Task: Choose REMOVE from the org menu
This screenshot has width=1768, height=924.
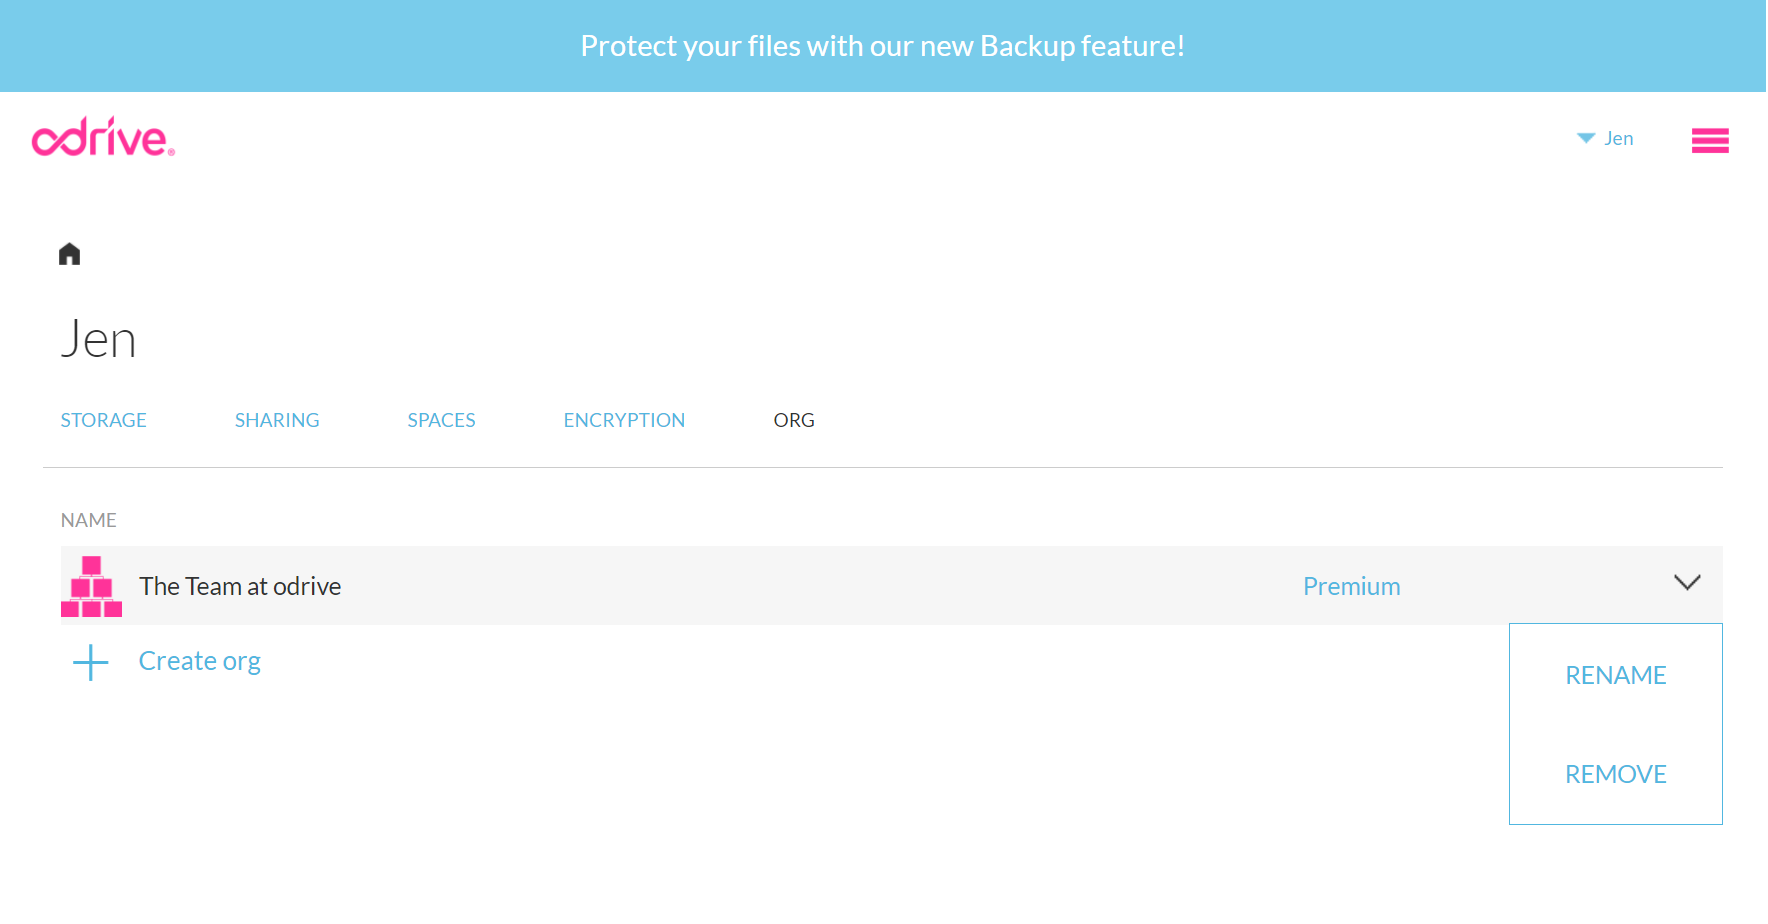Action: (x=1615, y=775)
